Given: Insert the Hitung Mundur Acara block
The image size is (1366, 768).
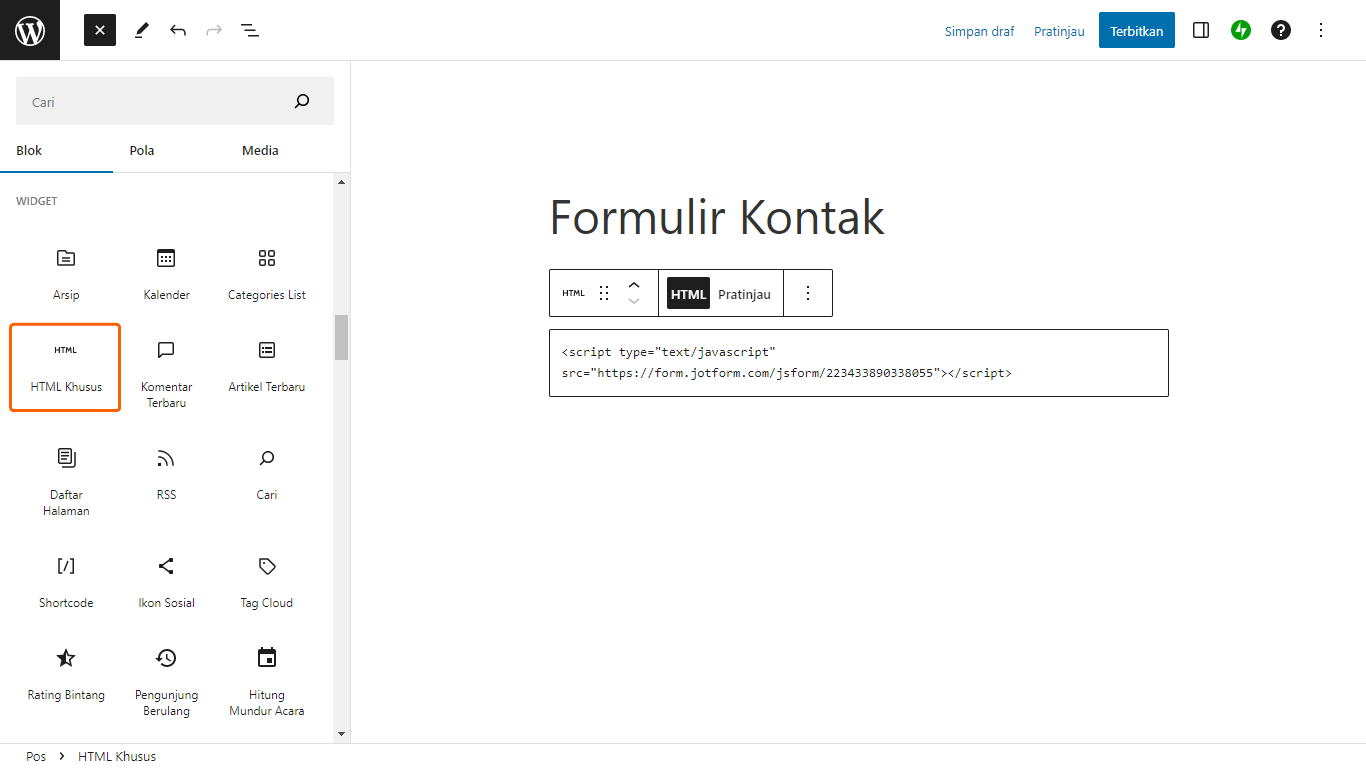Looking at the screenshot, I should (267, 680).
